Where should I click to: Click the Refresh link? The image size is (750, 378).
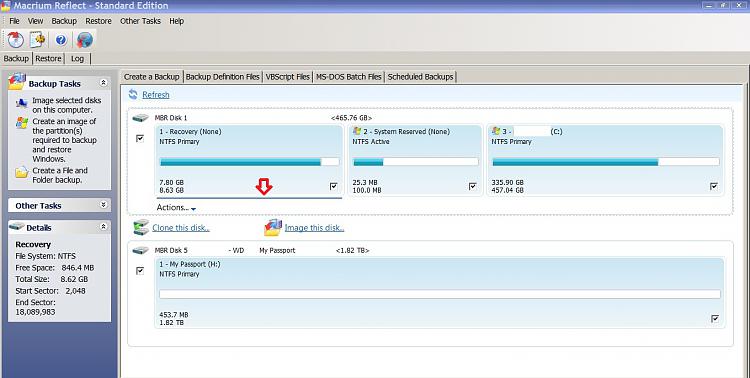[155, 95]
